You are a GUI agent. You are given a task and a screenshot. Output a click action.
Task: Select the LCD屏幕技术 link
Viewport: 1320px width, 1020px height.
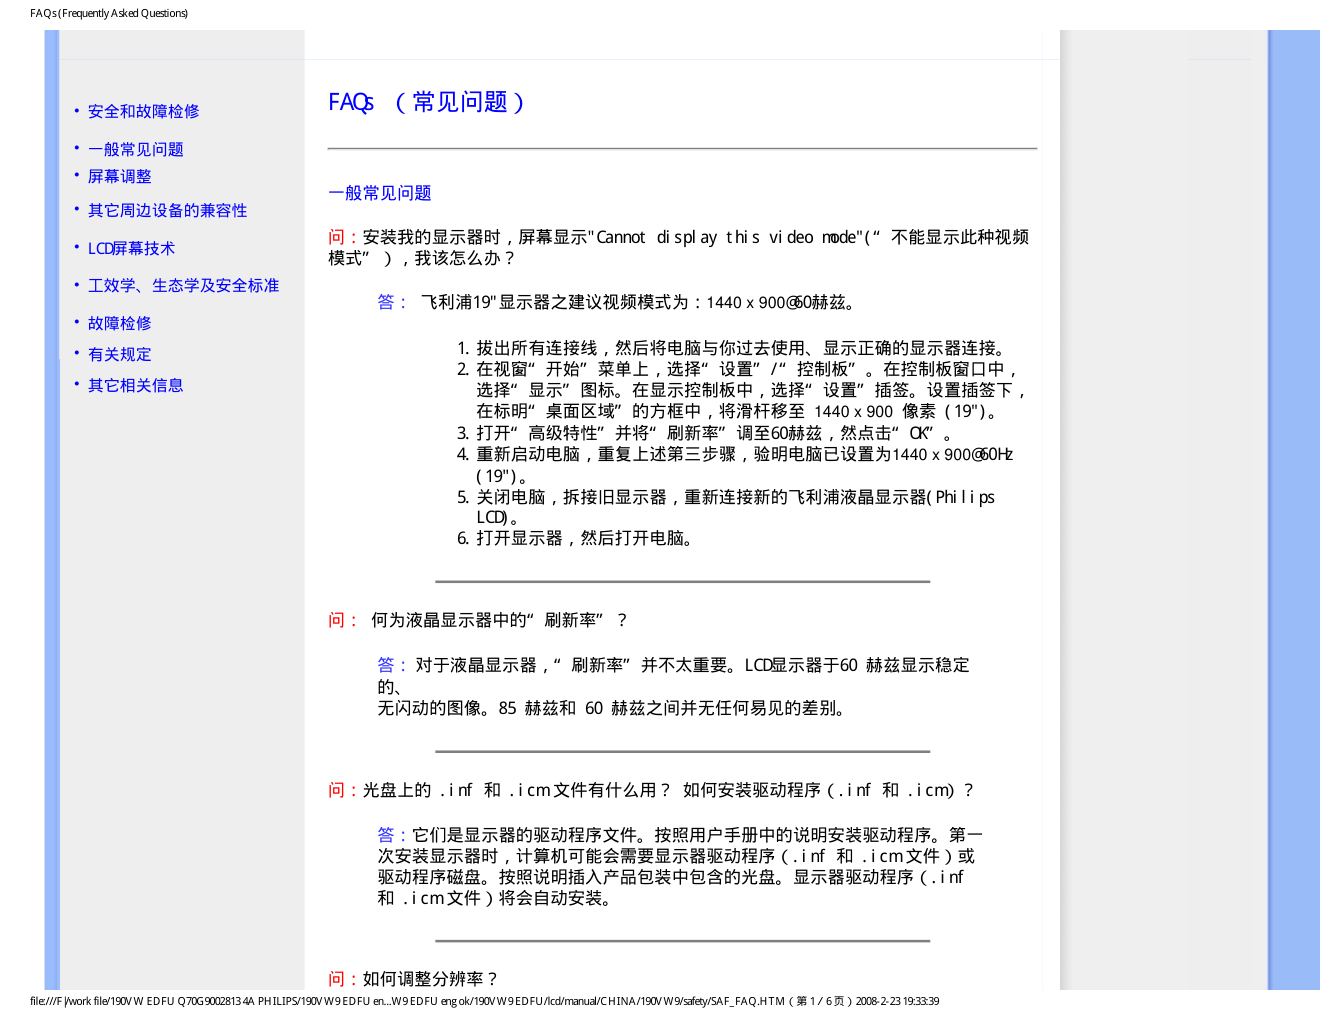click(131, 248)
